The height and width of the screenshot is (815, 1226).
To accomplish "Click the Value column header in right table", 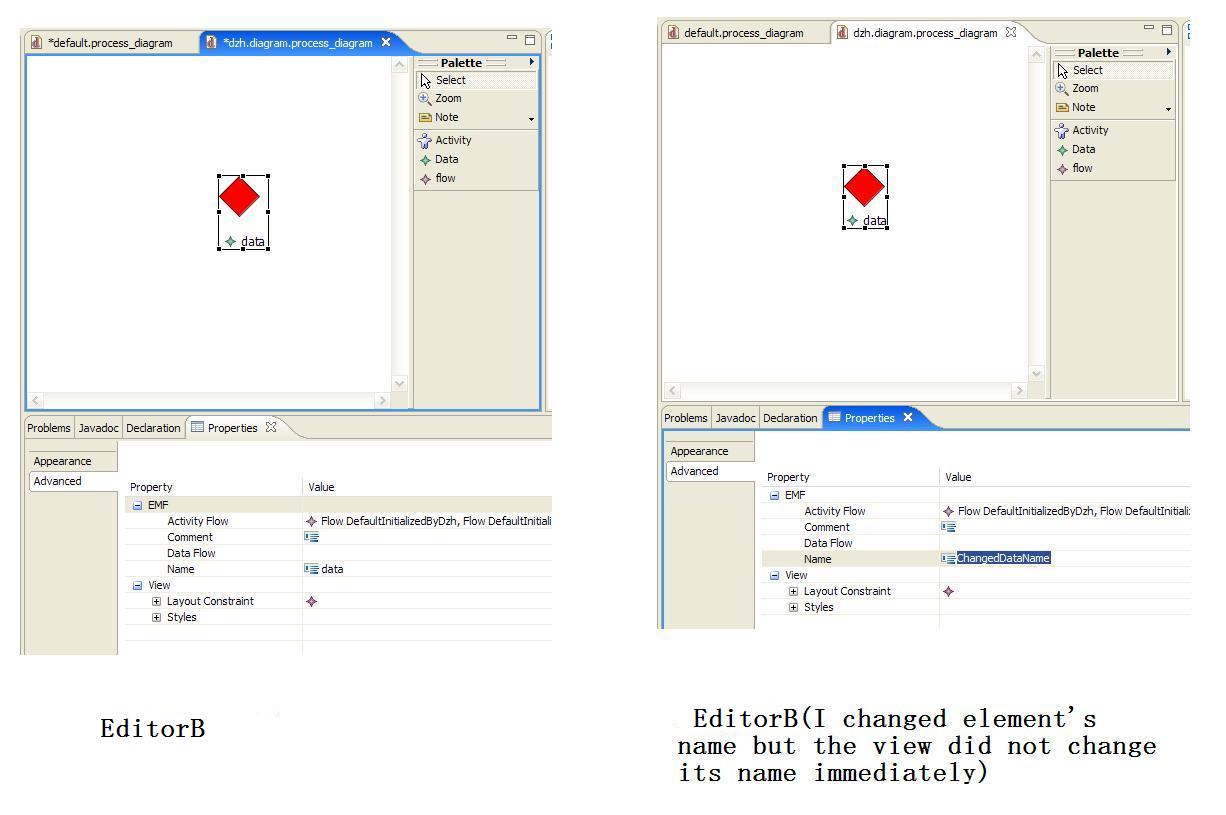I will coord(958,477).
